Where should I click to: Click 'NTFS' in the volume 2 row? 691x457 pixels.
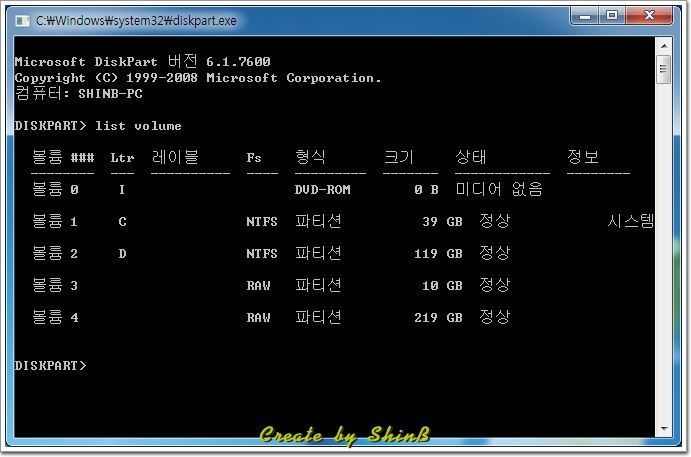(262, 254)
